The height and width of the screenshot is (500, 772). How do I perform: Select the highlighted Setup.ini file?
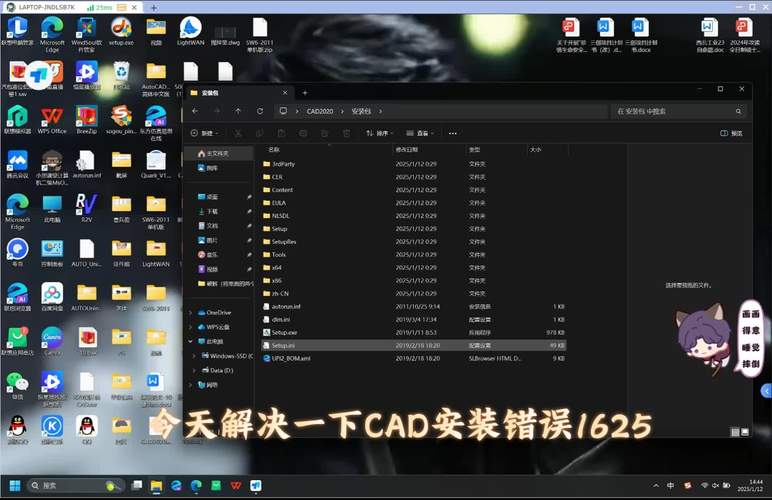tap(414, 345)
